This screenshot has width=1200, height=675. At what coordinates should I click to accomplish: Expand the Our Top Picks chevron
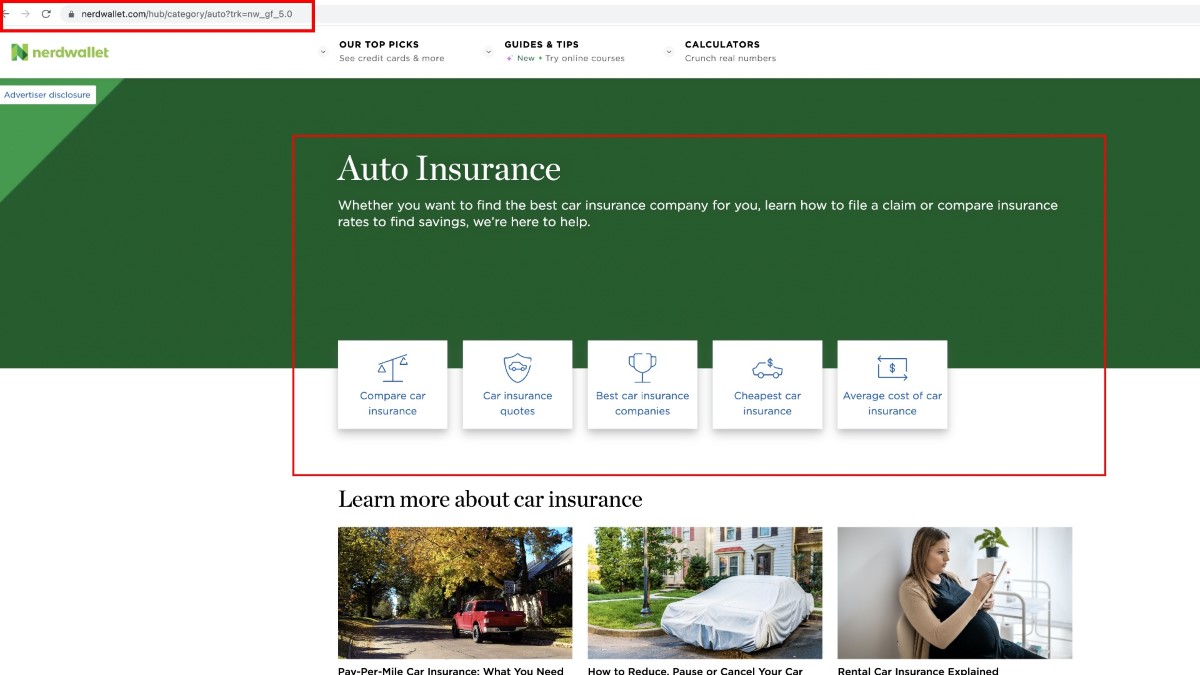323,52
